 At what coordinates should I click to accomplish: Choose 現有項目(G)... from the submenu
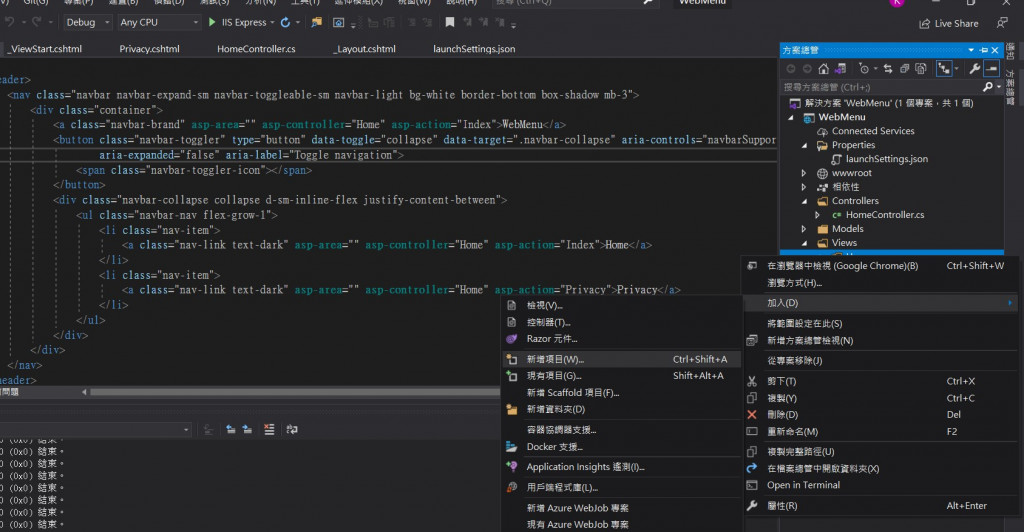pyautogui.click(x=622, y=376)
